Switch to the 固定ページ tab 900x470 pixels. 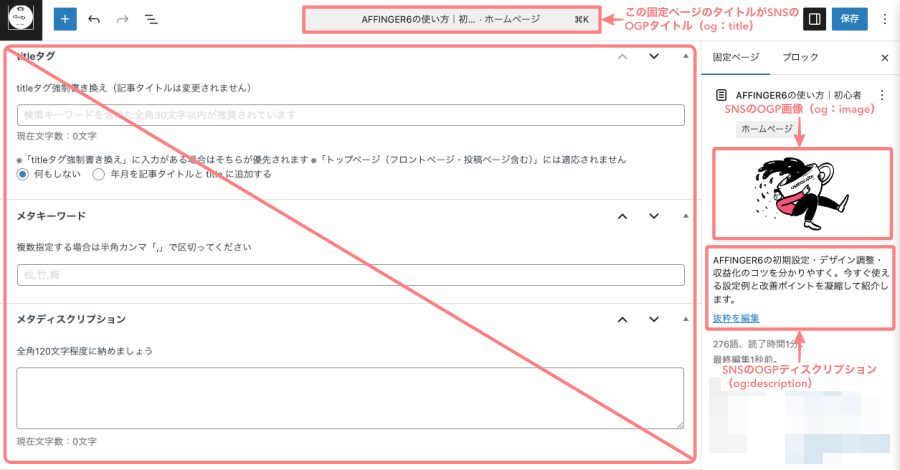[735, 58]
